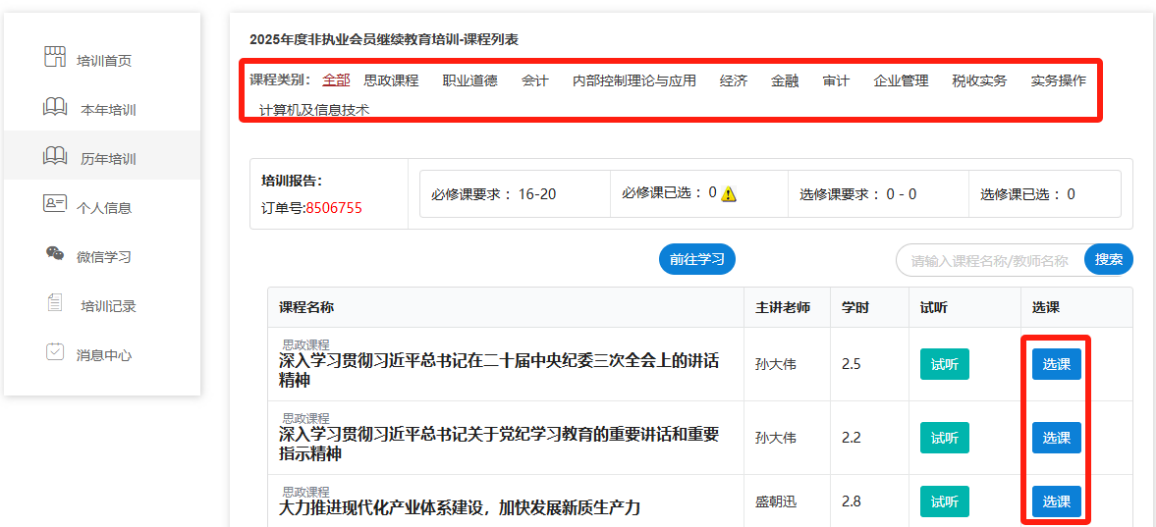Click the 培训记录 document icon
Screen dimensions: 1156x527
pyautogui.click(x=55, y=304)
